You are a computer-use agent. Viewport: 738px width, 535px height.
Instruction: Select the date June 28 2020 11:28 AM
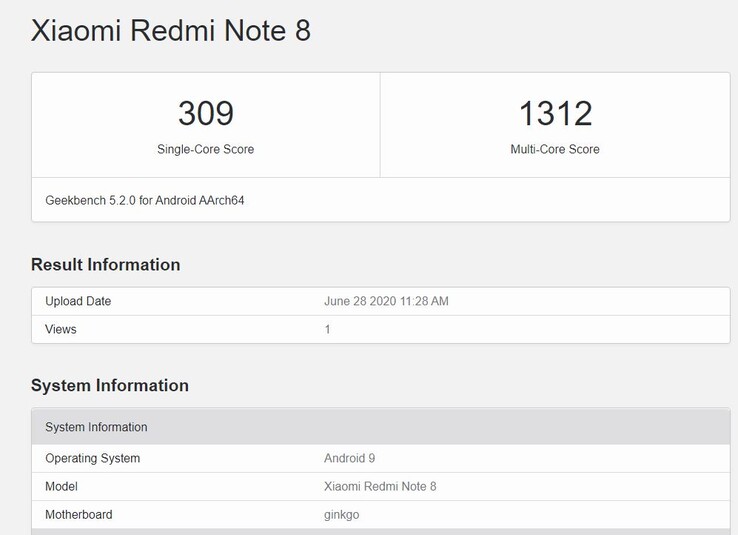pyautogui.click(x=386, y=301)
